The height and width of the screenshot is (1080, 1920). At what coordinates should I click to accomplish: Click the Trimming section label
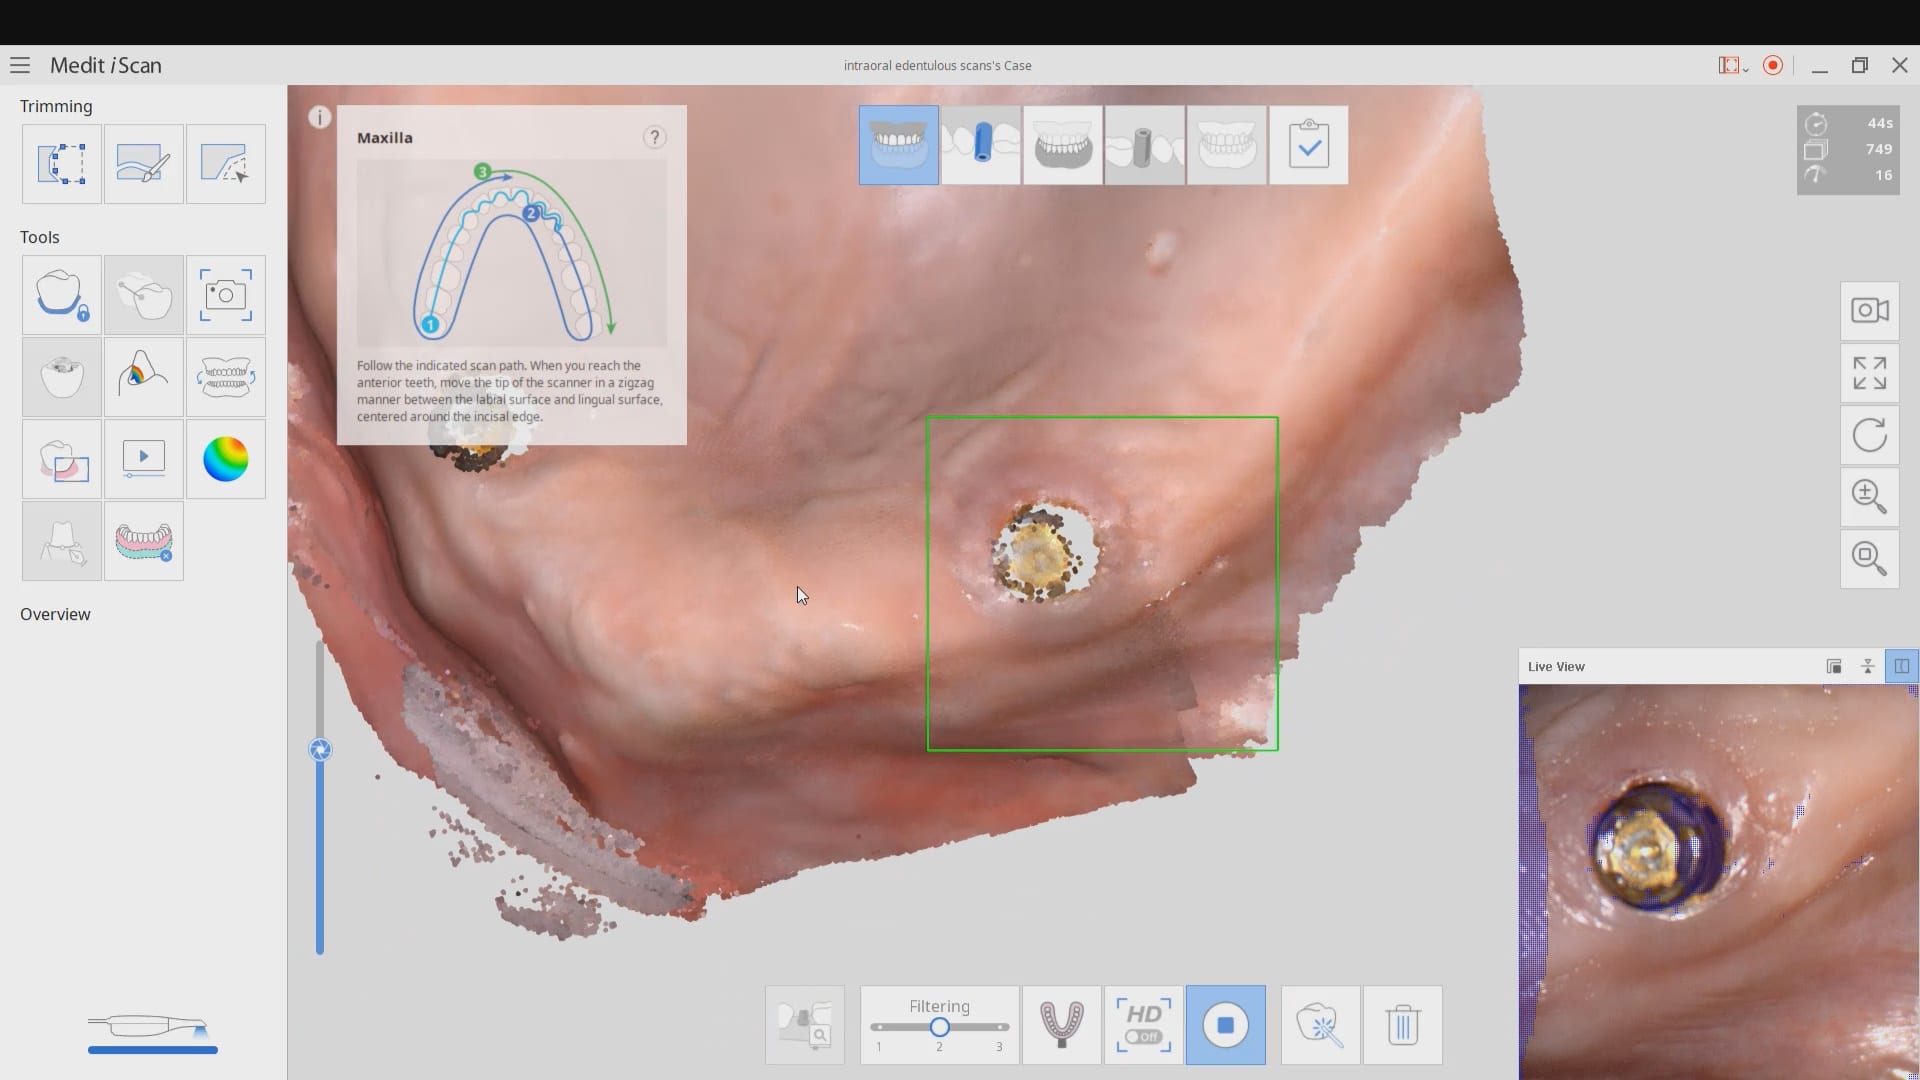[x=56, y=107]
